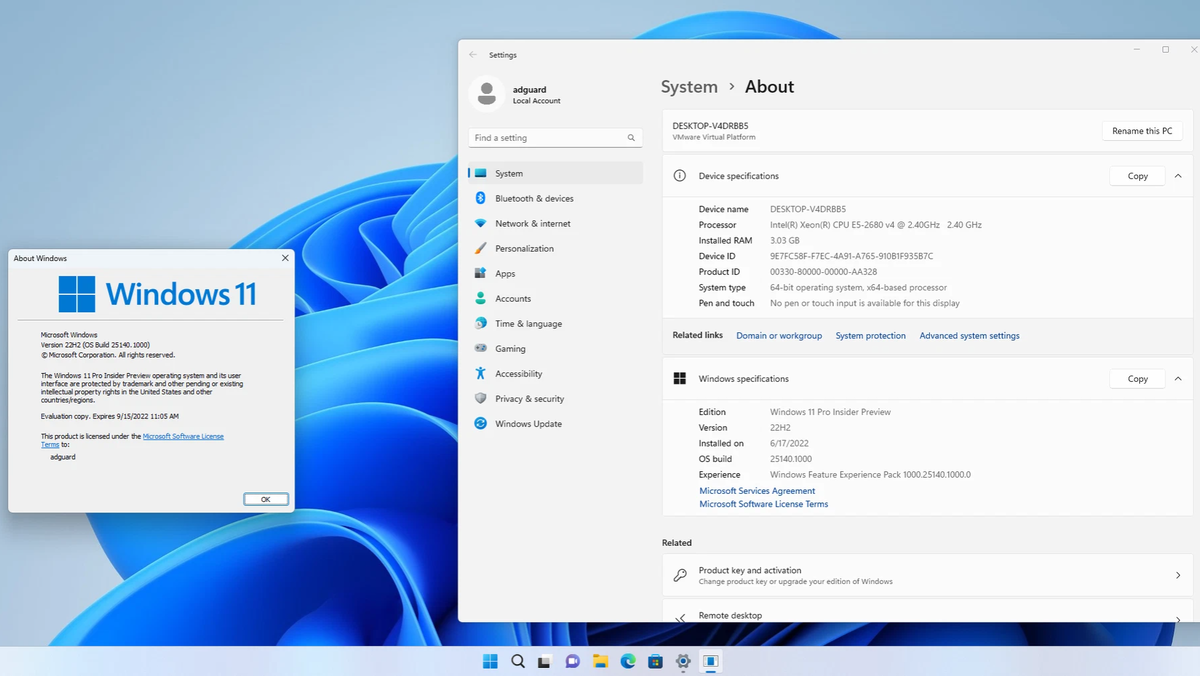Select the Network & internet wifi icon
This screenshot has width=1200, height=676.
tap(481, 223)
